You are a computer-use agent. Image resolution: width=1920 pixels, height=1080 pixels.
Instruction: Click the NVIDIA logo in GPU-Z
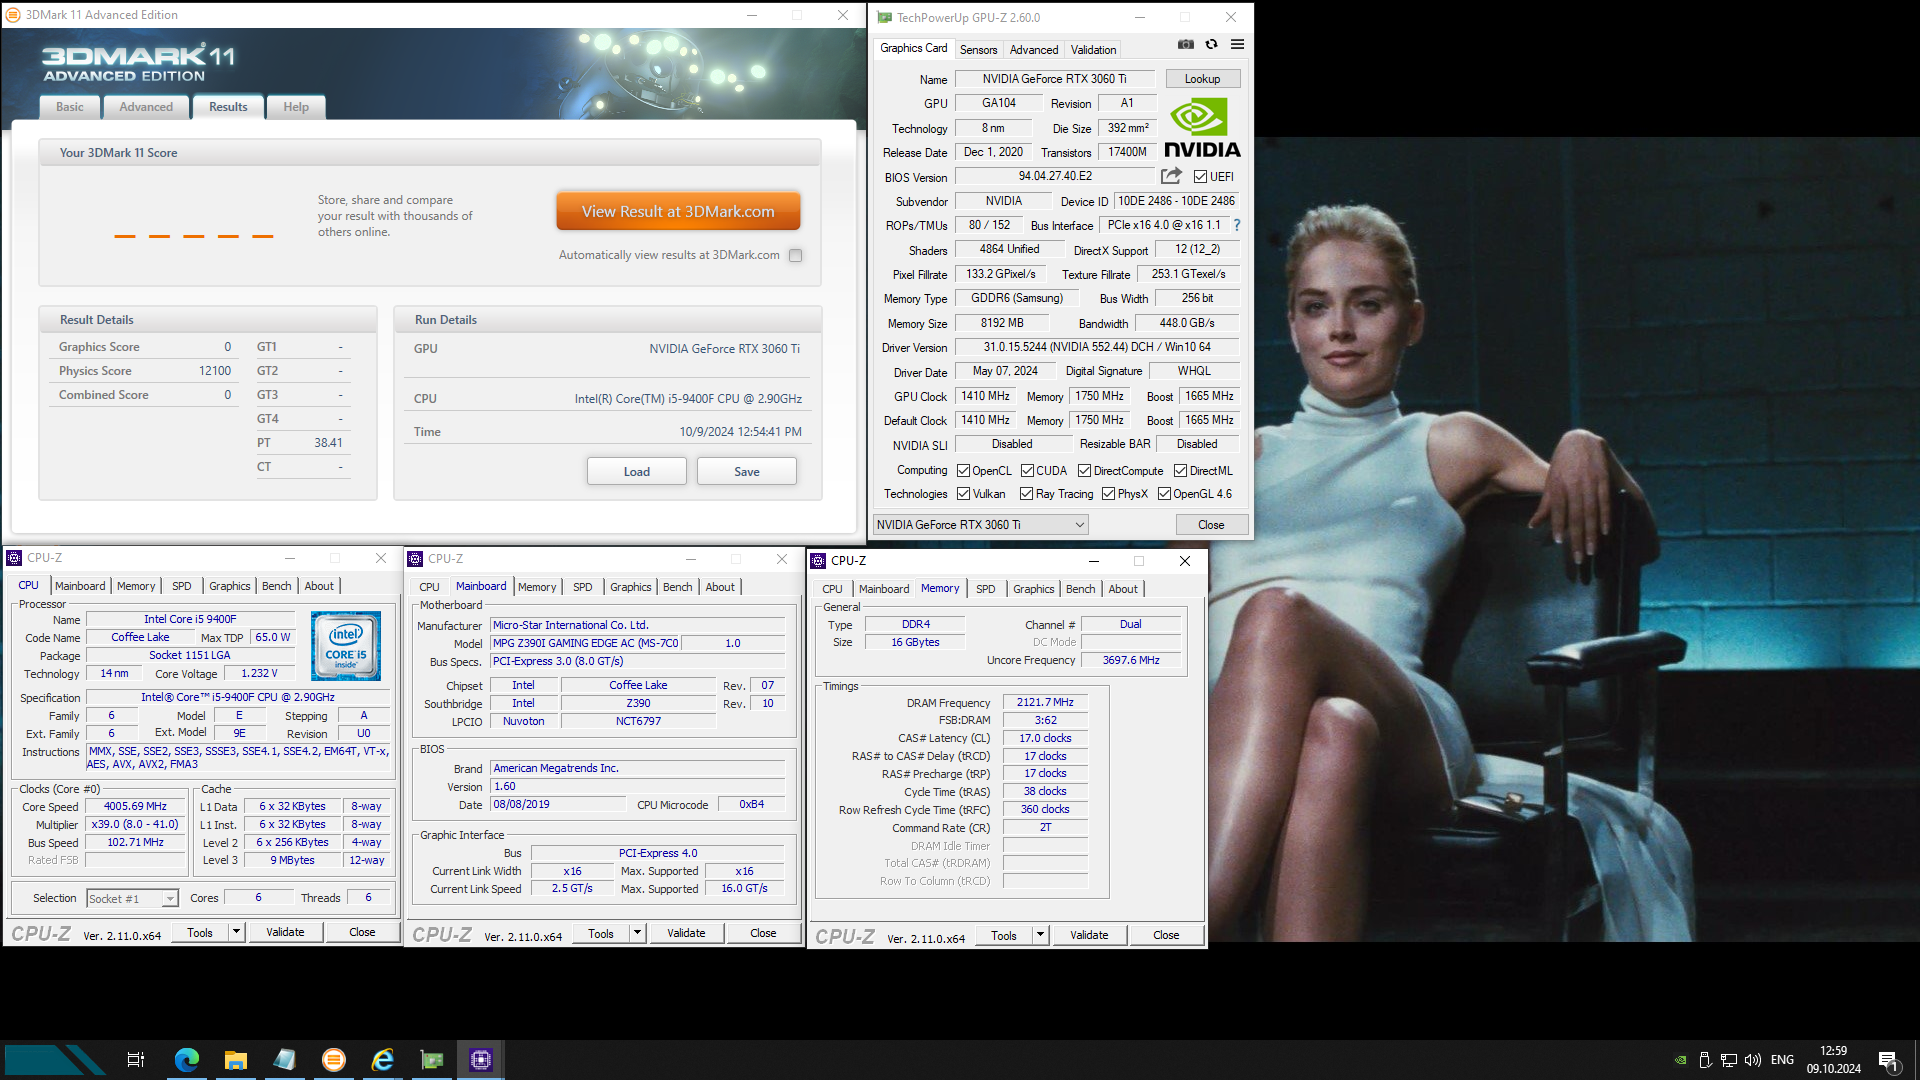point(1202,128)
